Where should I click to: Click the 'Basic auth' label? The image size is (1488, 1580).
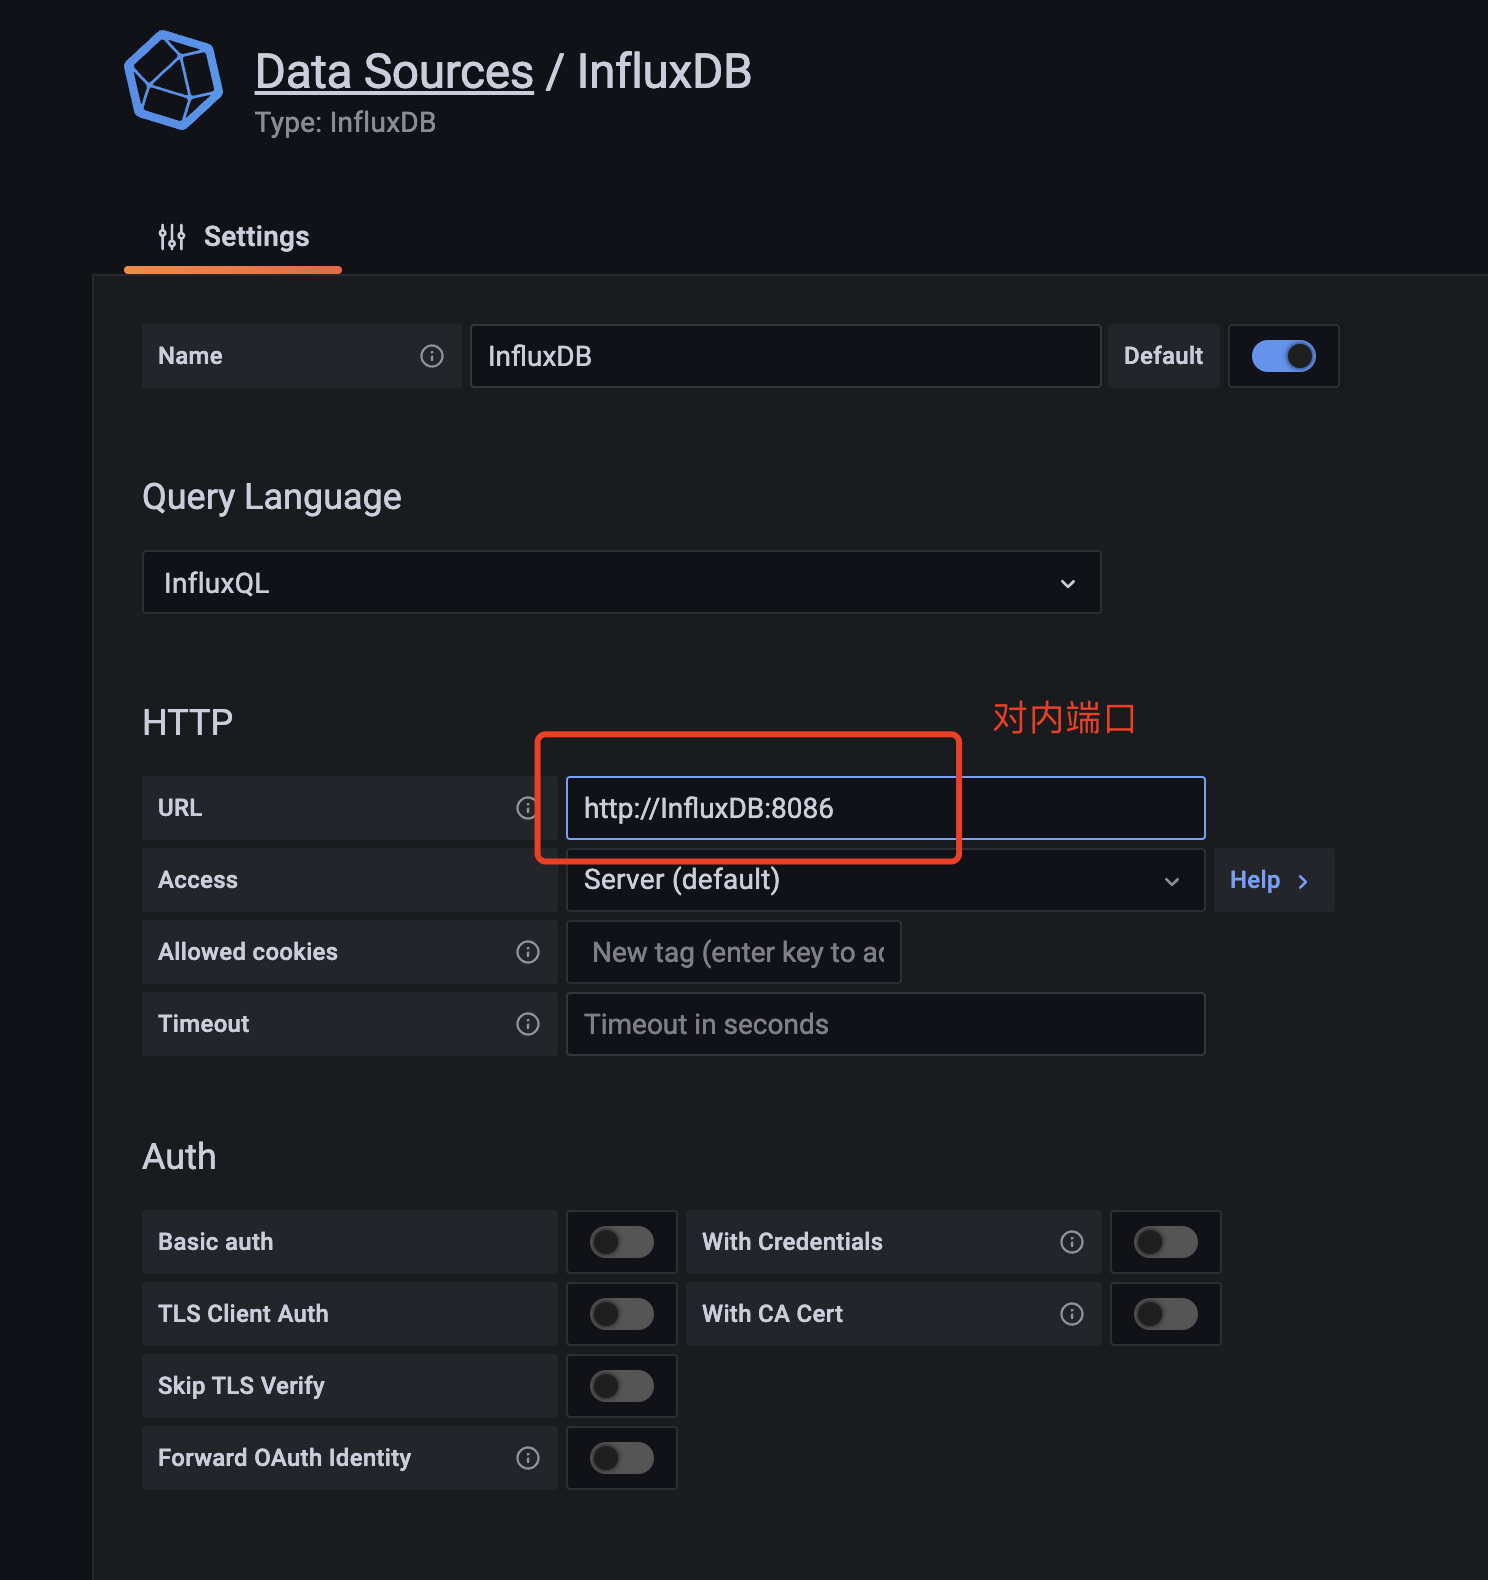(216, 1242)
